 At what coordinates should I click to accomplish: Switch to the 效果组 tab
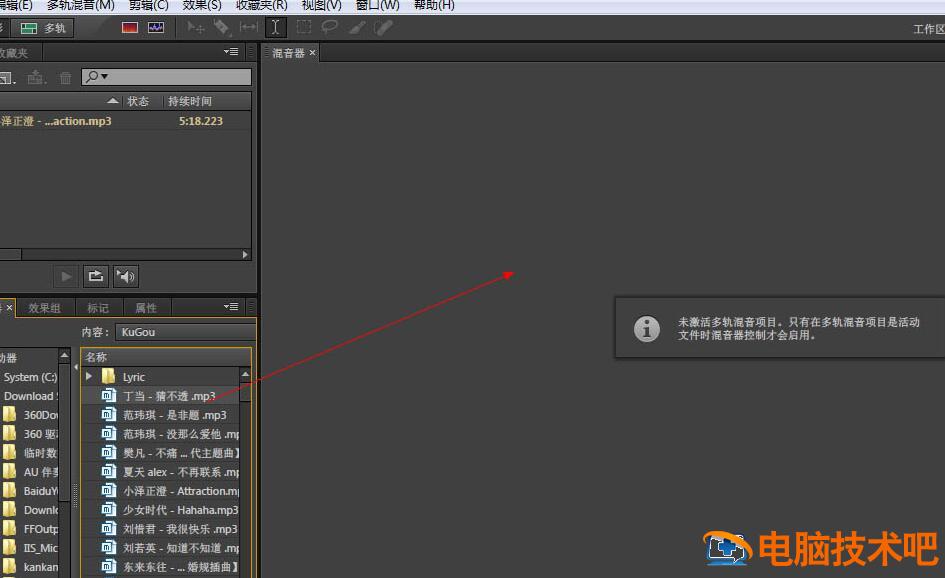[45, 308]
